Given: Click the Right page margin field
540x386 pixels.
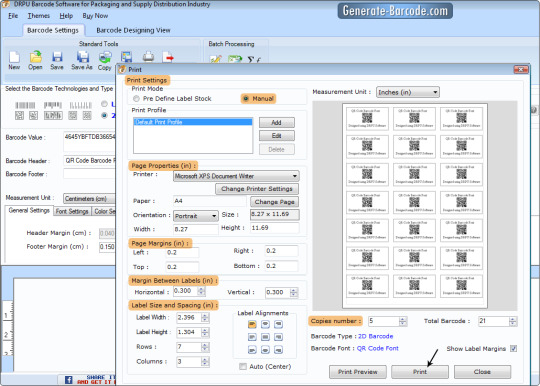Looking at the screenshot, I should click(x=281, y=251).
